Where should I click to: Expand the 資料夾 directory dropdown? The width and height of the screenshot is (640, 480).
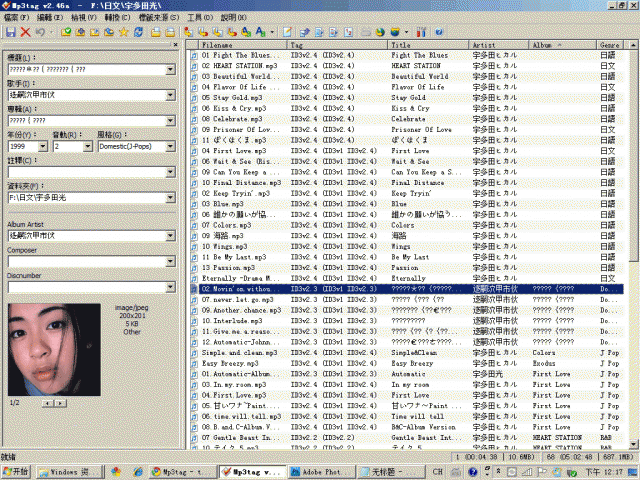[x=171, y=198]
